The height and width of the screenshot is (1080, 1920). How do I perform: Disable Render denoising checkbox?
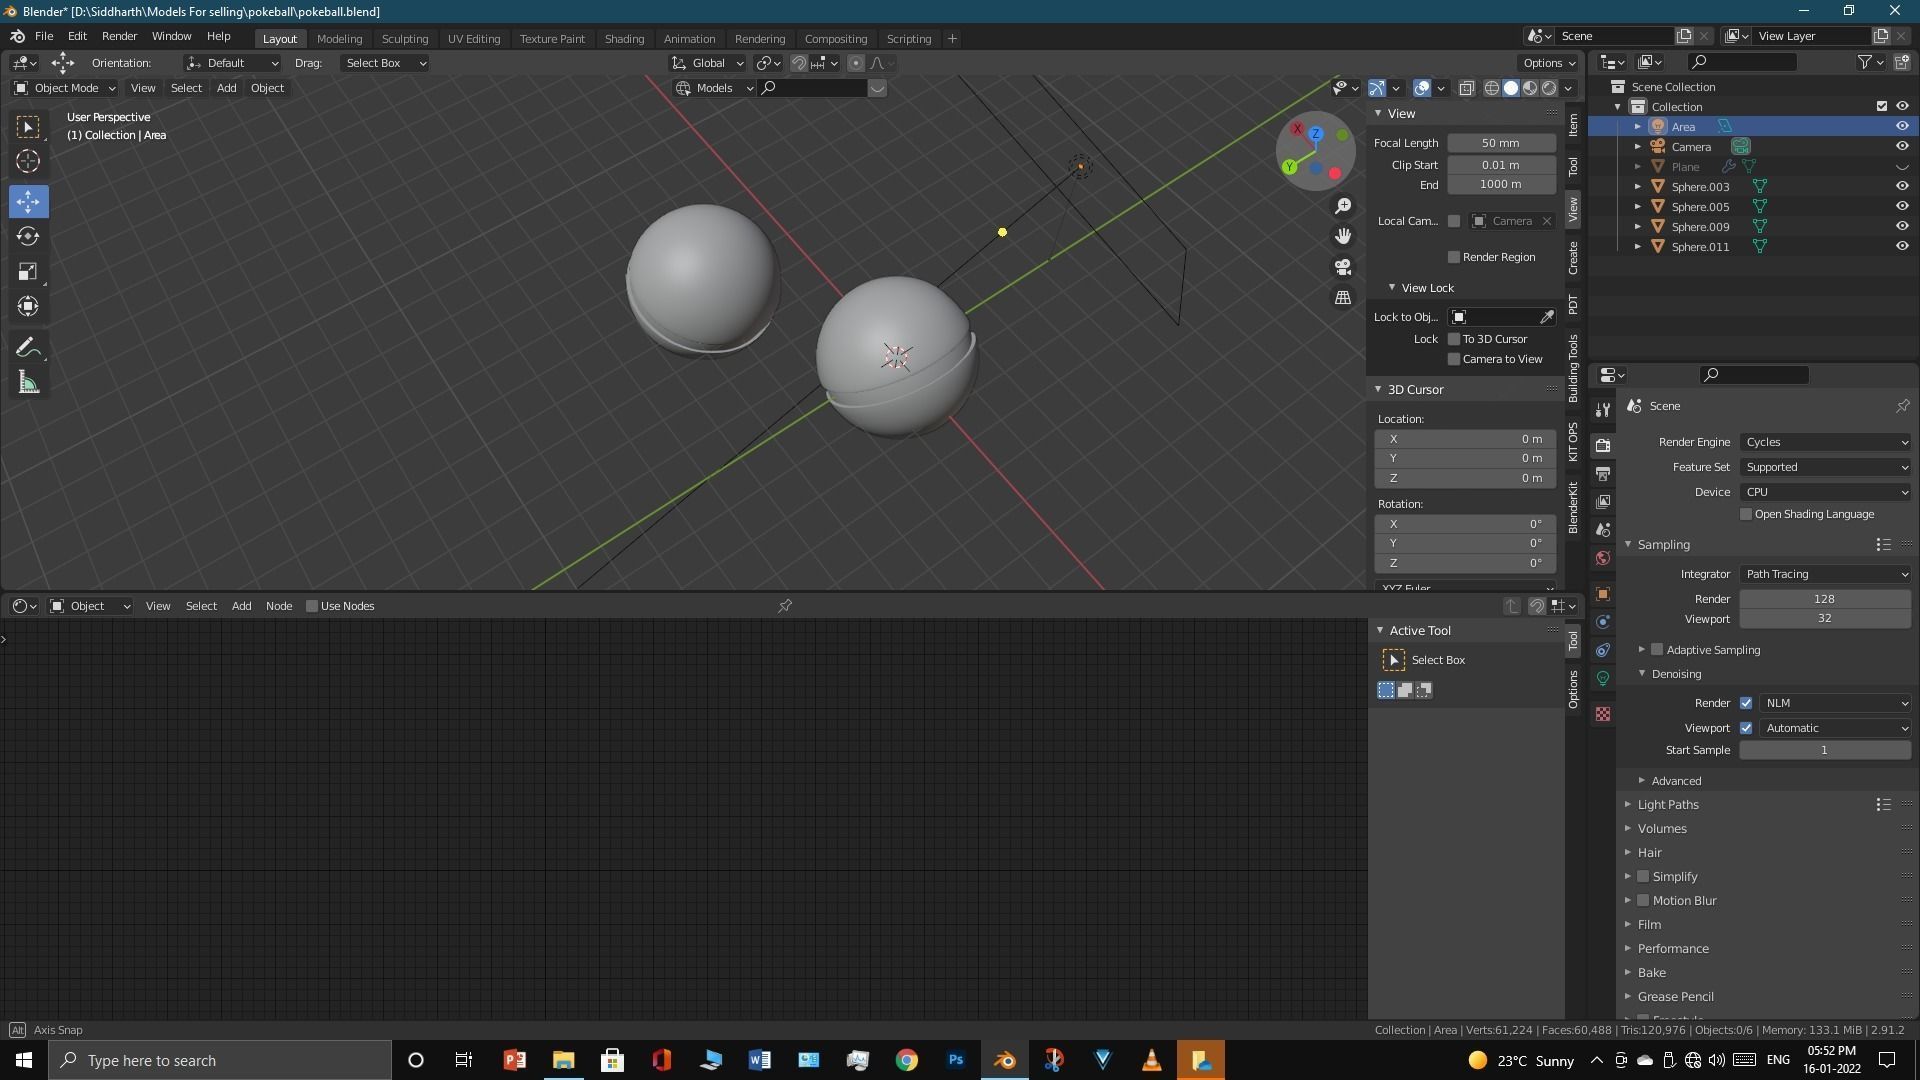pos(1746,703)
